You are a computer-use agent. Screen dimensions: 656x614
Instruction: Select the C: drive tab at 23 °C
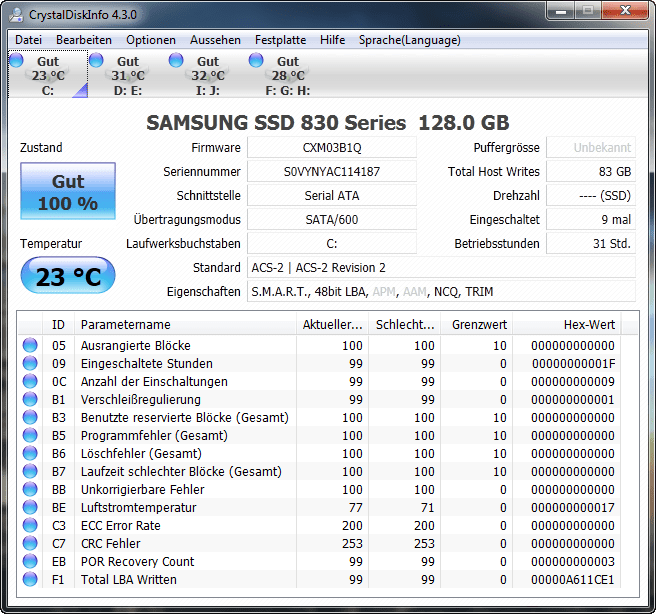[48, 74]
